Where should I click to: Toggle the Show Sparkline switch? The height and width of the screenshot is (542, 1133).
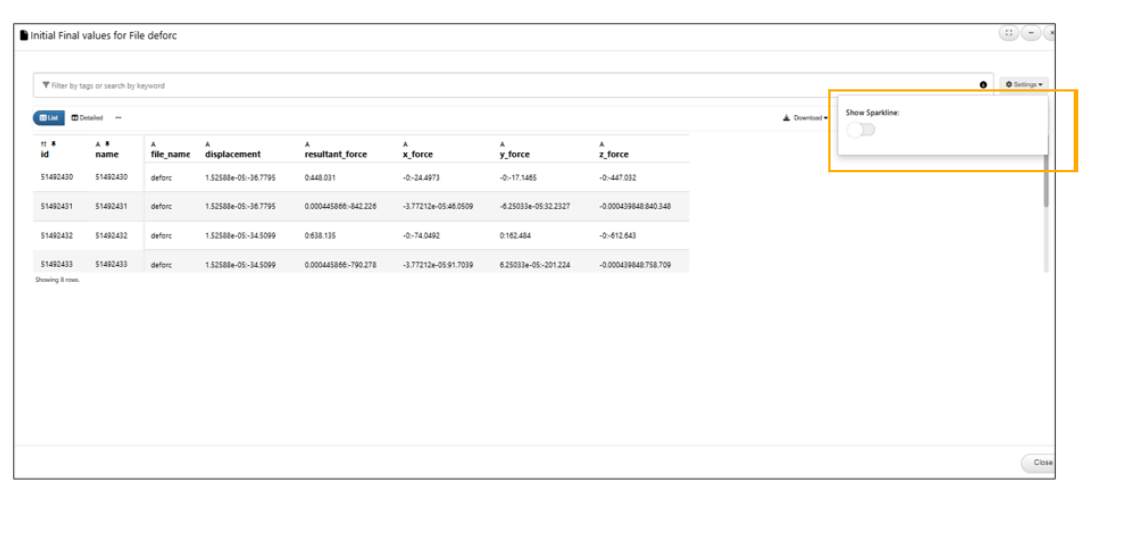[860, 129]
